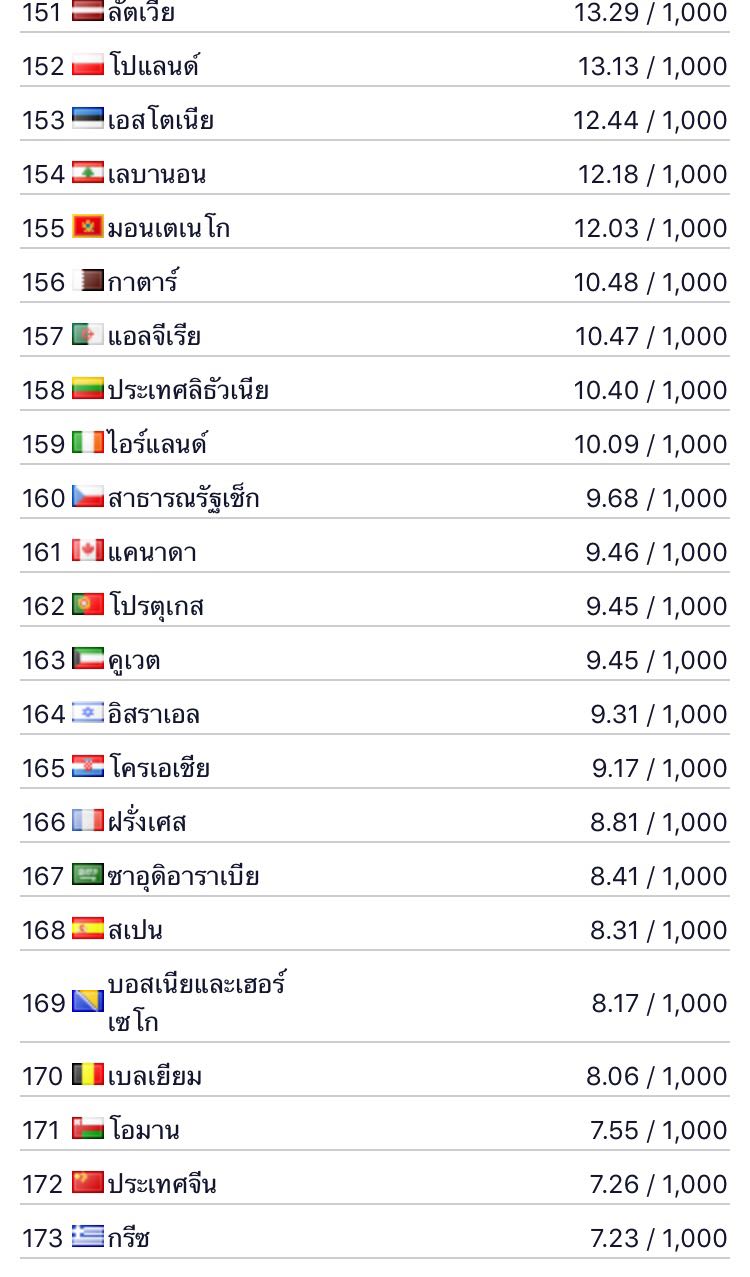Tap the Saudi Arabia flag icon
Image resolution: width=750 pixels, height=1277 pixels.
point(88,875)
